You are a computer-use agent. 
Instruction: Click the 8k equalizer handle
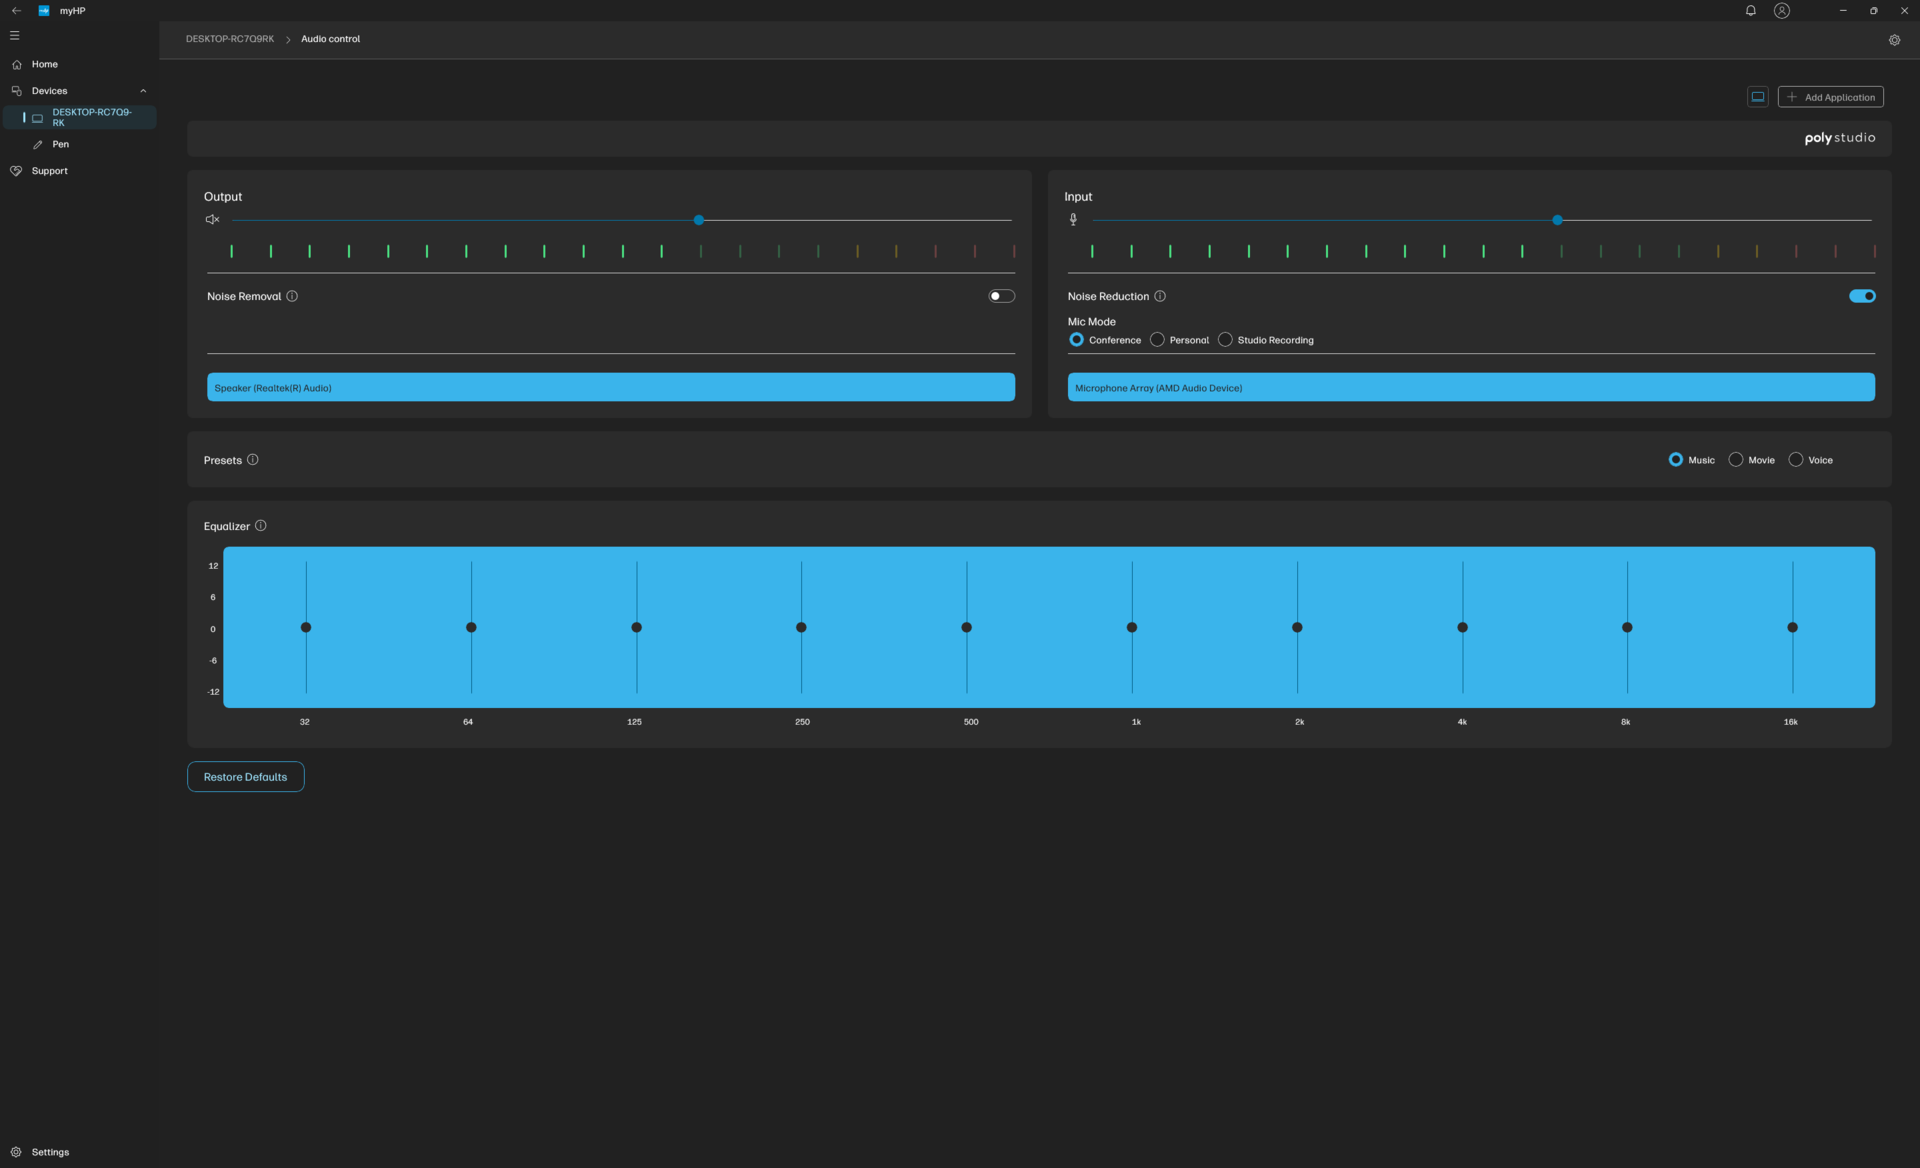point(1627,628)
